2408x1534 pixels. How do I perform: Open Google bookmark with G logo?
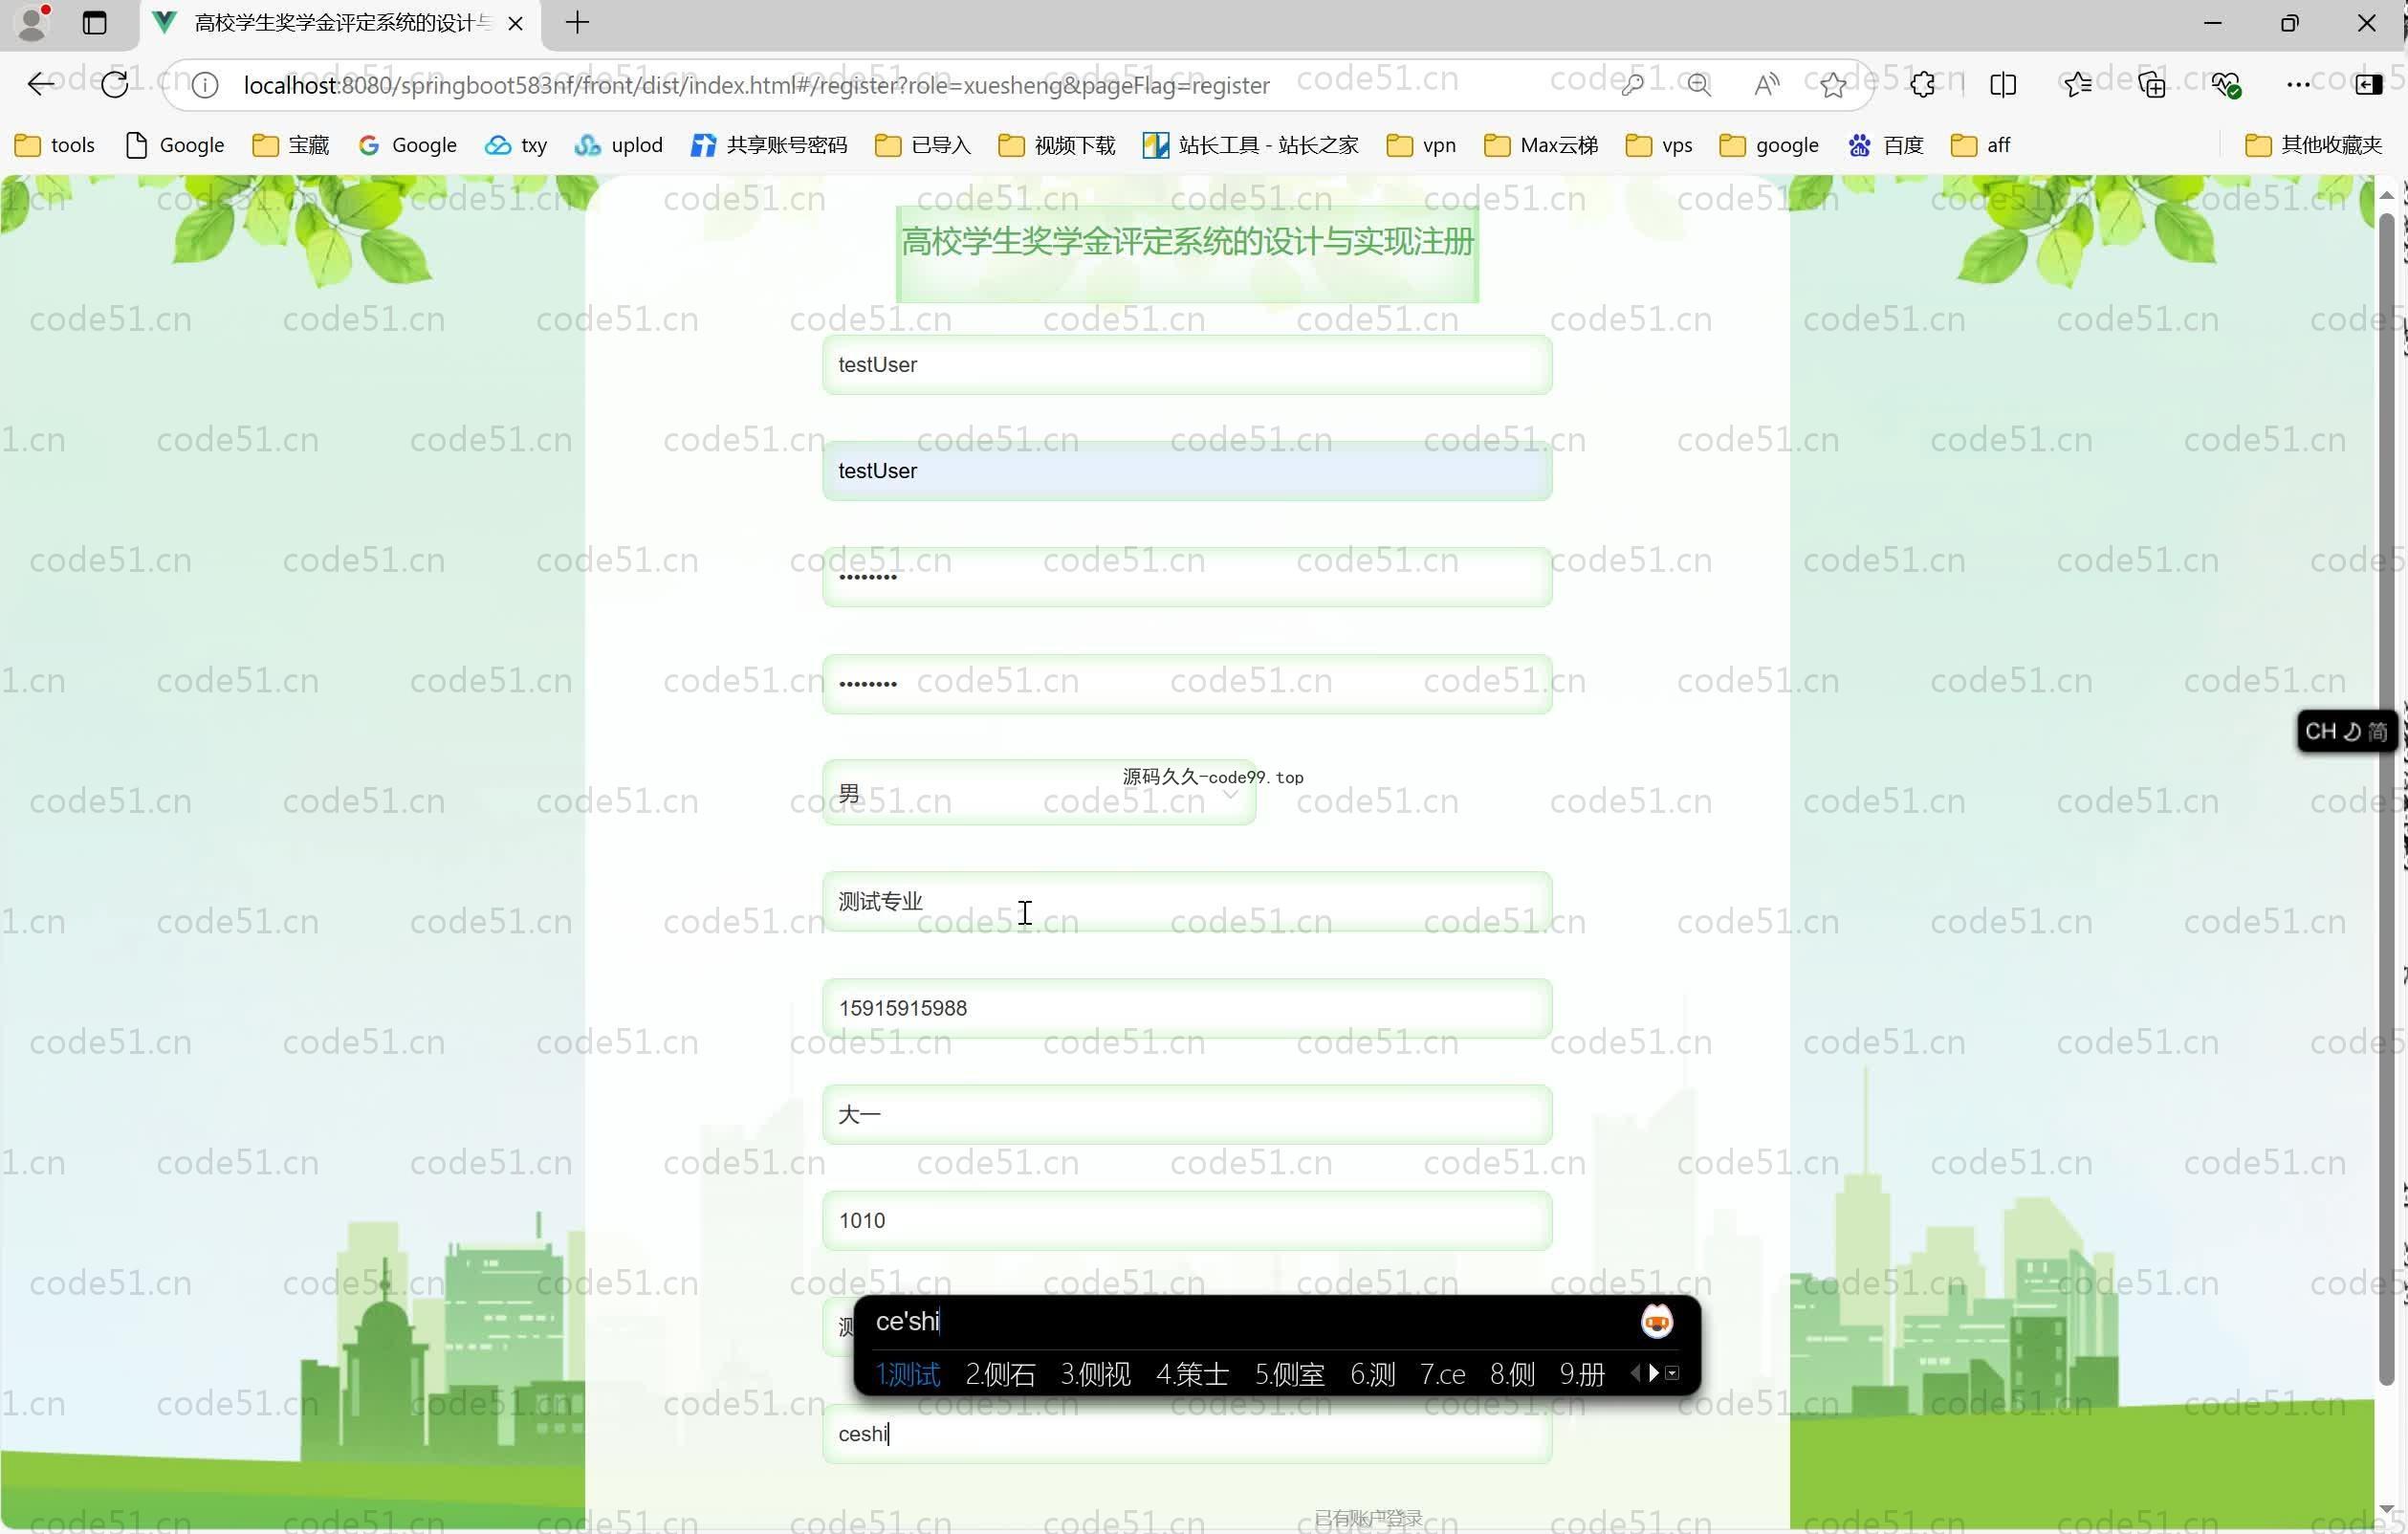point(407,145)
